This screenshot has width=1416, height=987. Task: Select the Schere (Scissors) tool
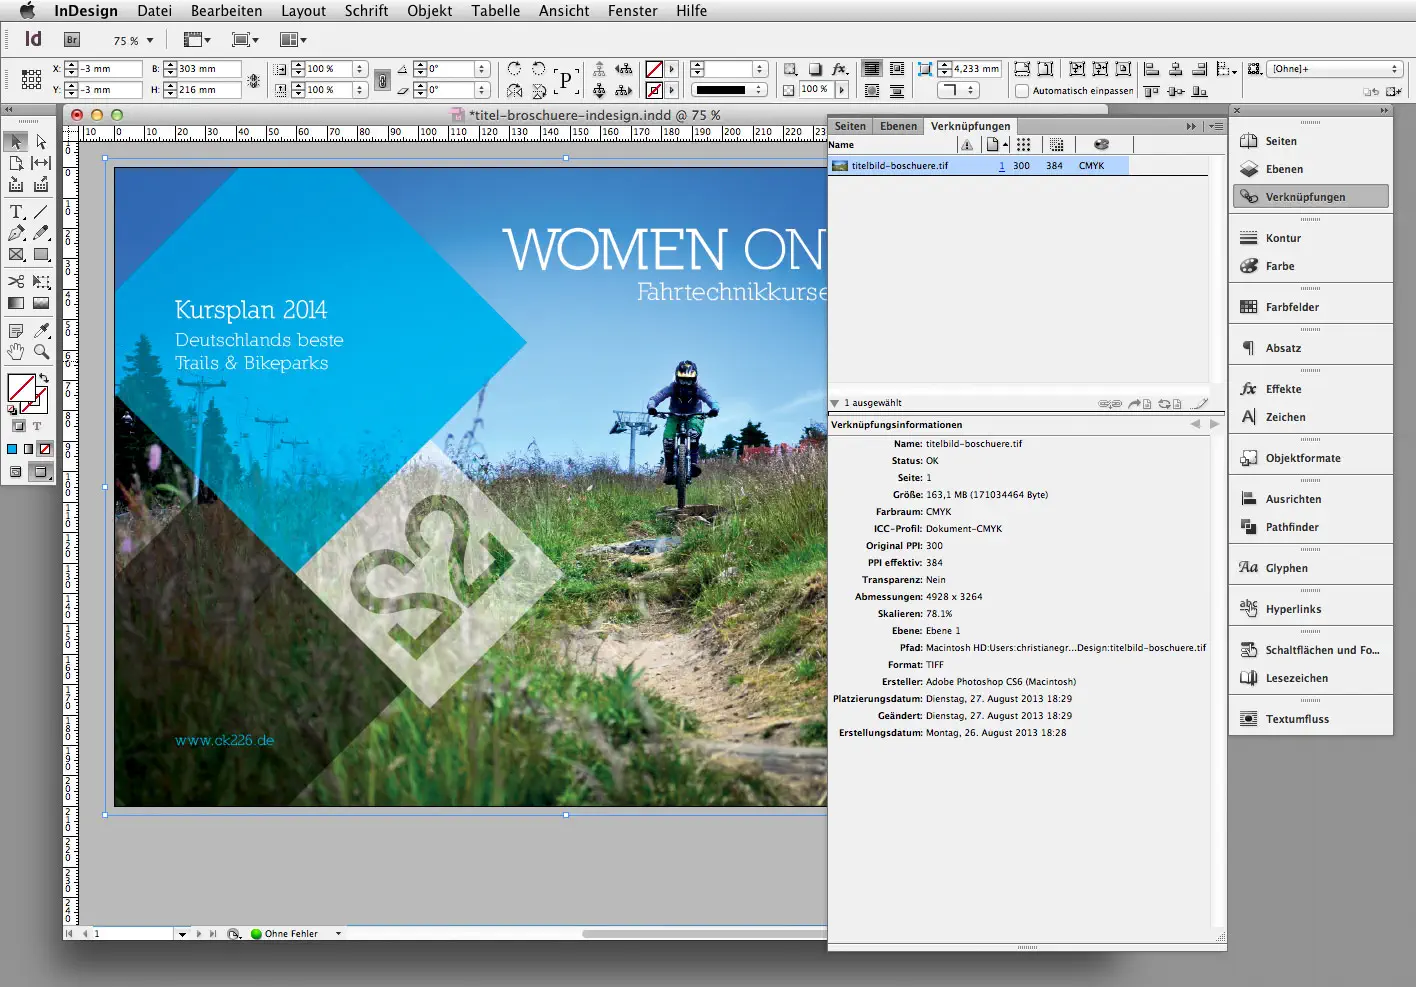point(16,281)
